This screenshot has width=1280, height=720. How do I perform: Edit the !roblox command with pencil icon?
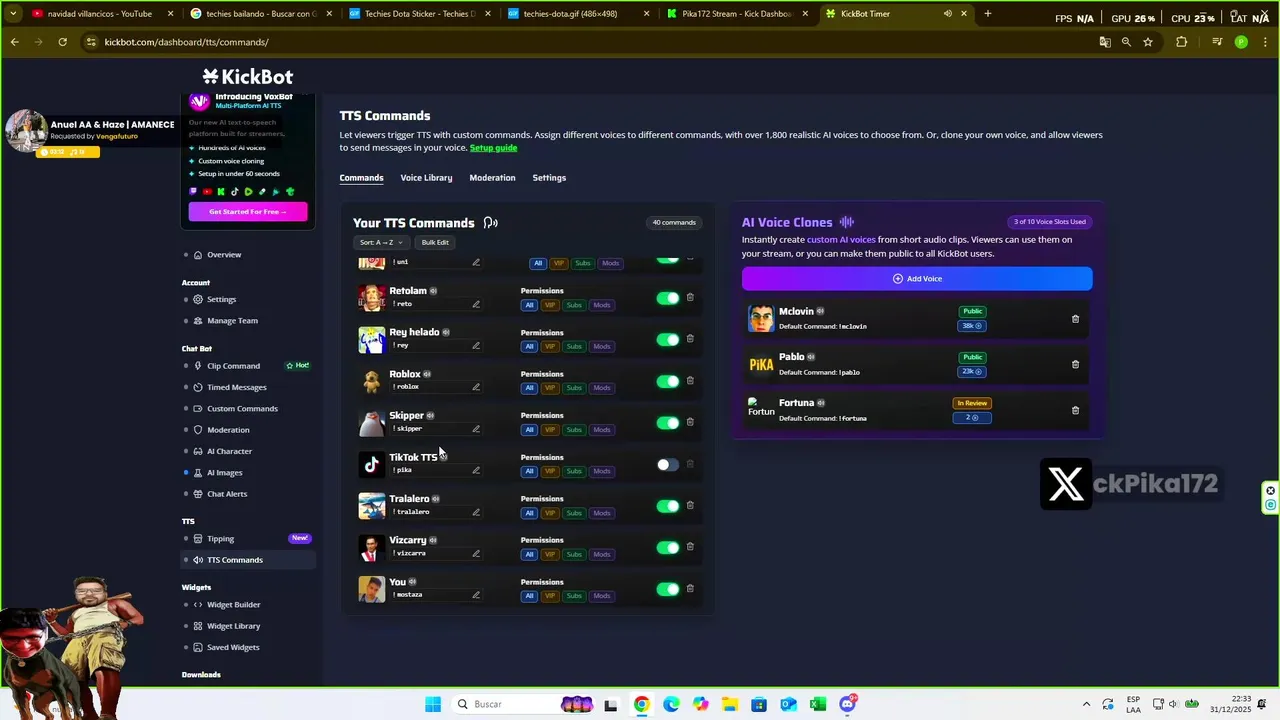click(x=476, y=387)
